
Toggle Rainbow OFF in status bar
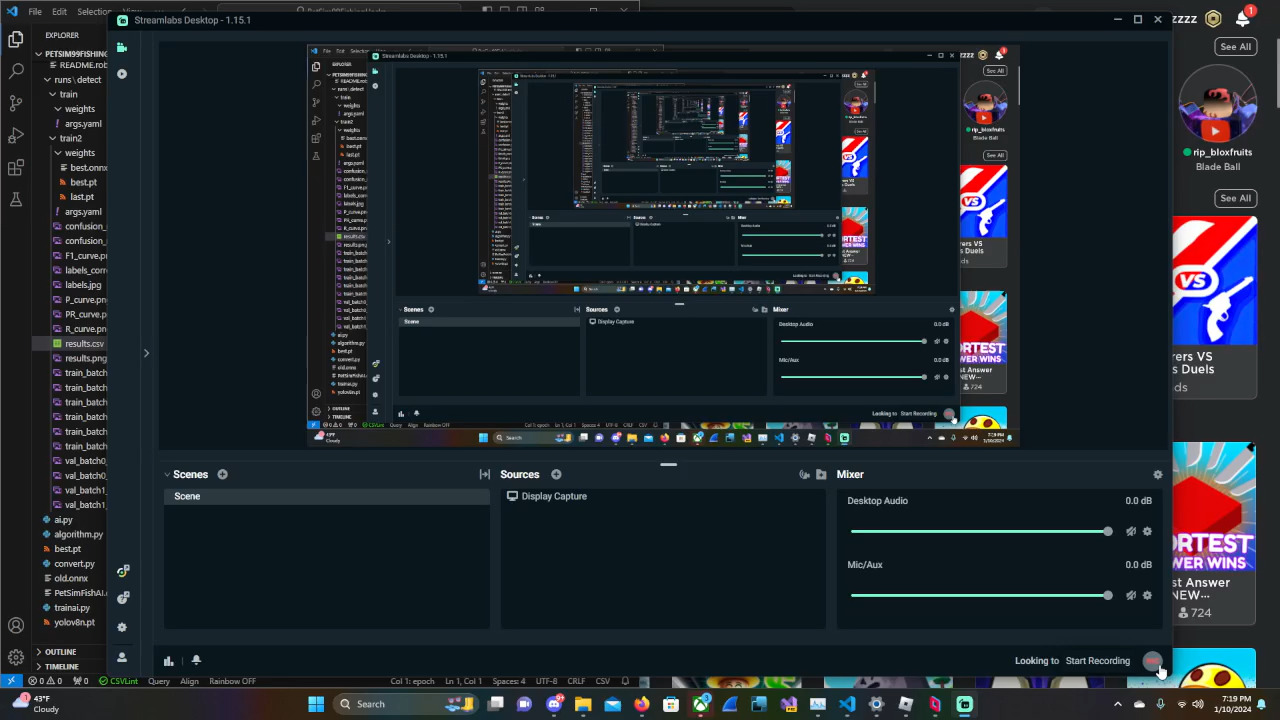point(232,681)
